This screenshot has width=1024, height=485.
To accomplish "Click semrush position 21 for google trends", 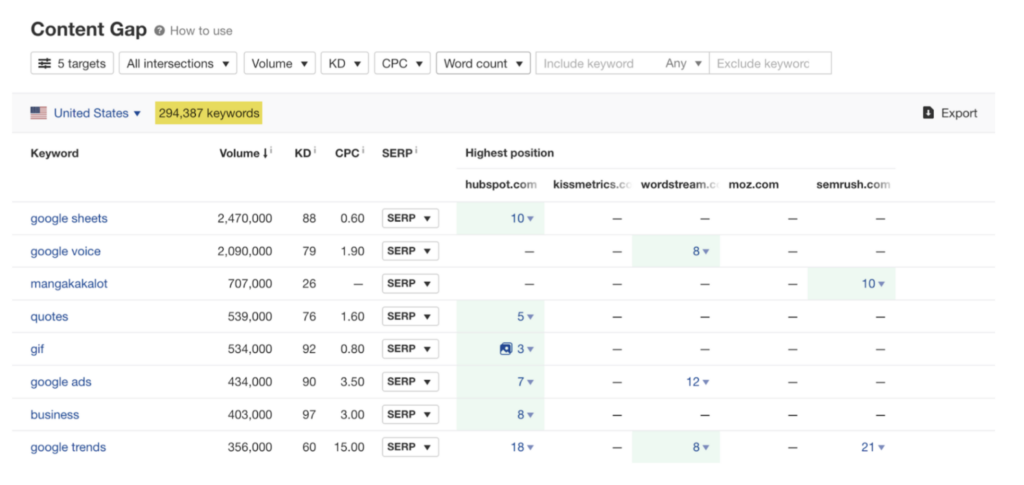I will click(x=873, y=447).
